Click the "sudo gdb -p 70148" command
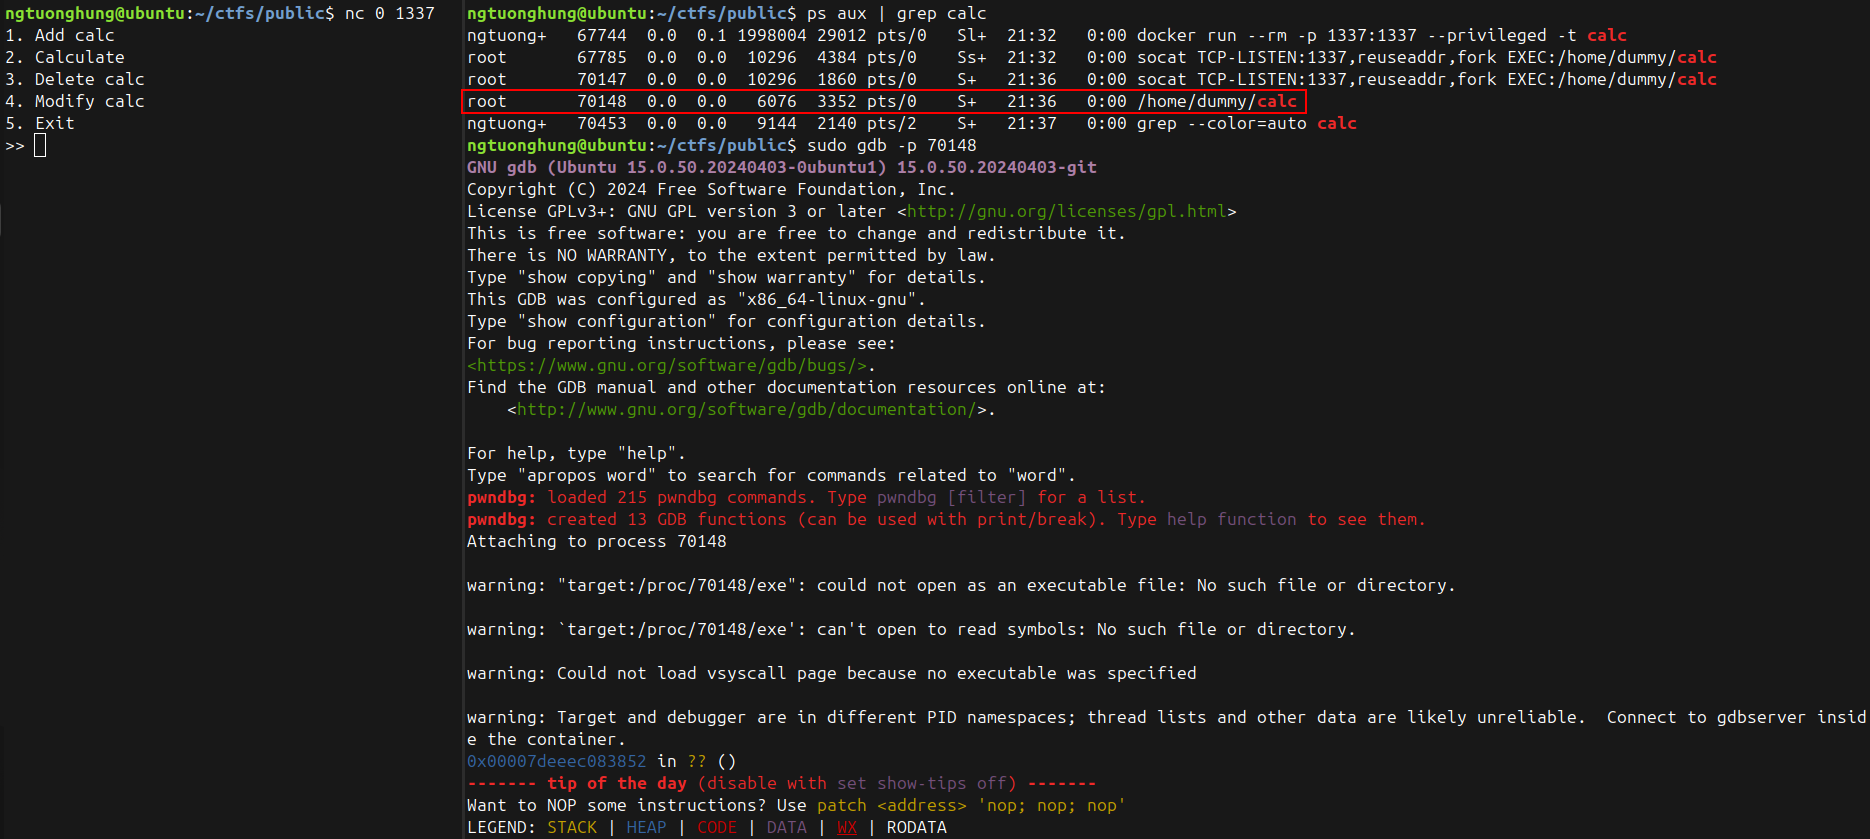The width and height of the screenshot is (1870, 839). [x=891, y=146]
